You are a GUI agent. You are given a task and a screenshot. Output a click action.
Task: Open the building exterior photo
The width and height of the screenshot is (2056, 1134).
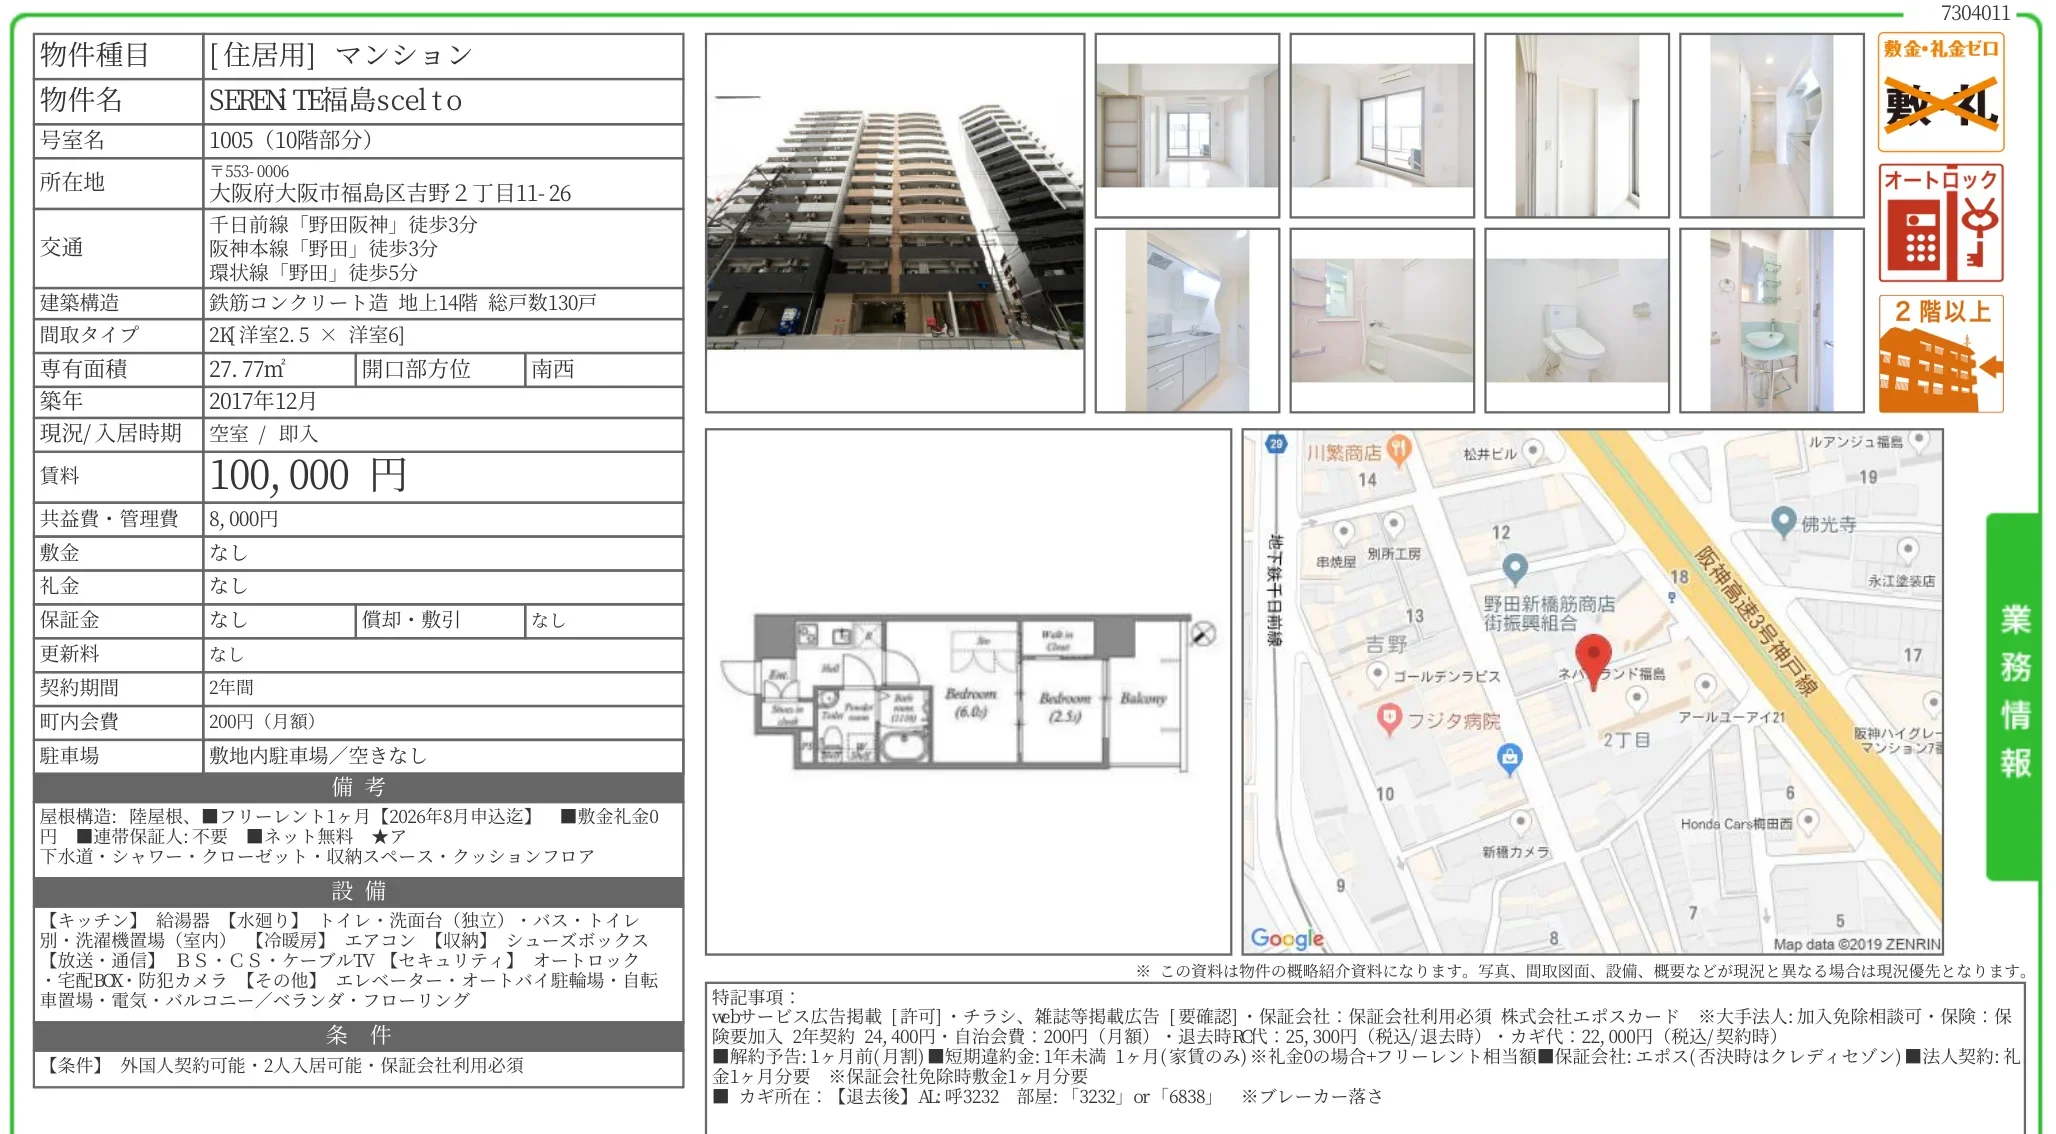895,222
